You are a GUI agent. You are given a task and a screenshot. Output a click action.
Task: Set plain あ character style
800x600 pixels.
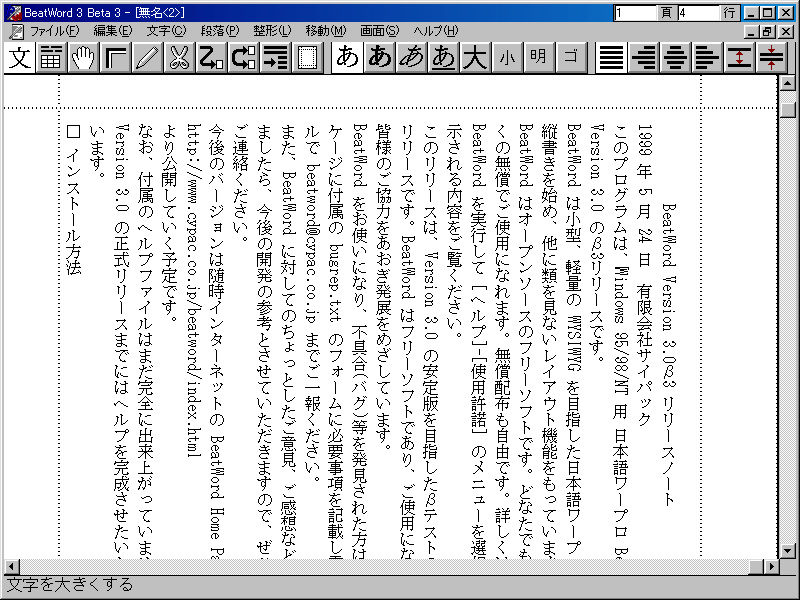click(347, 57)
